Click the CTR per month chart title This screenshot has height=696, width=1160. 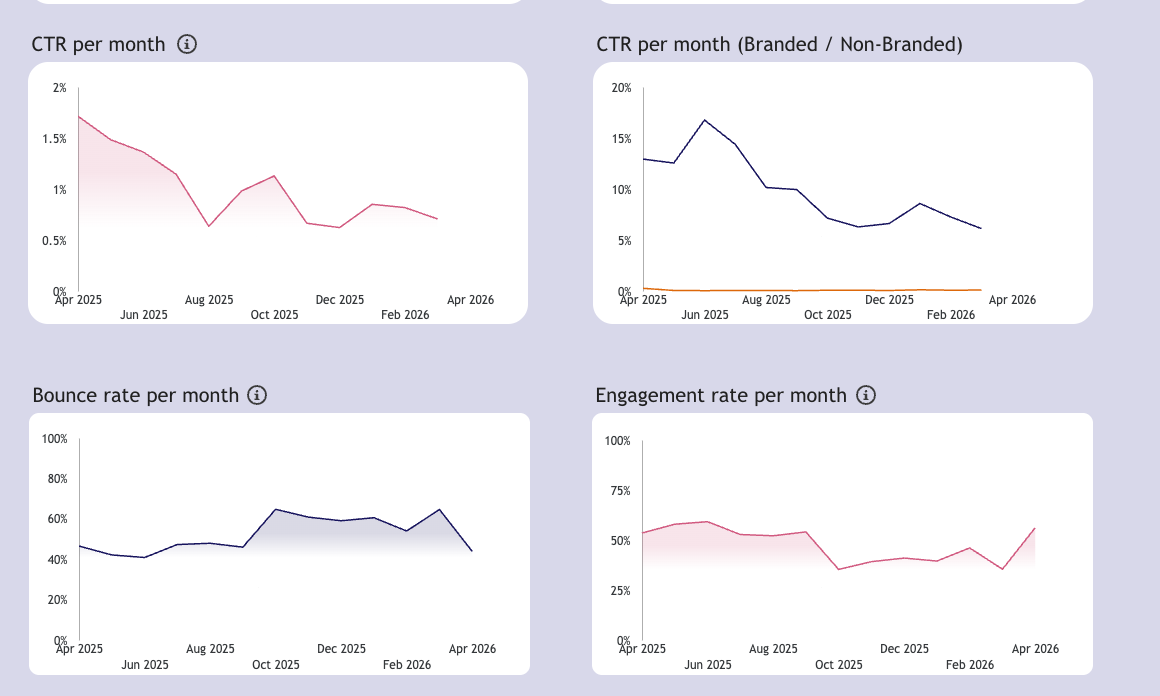(x=97, y=44)
